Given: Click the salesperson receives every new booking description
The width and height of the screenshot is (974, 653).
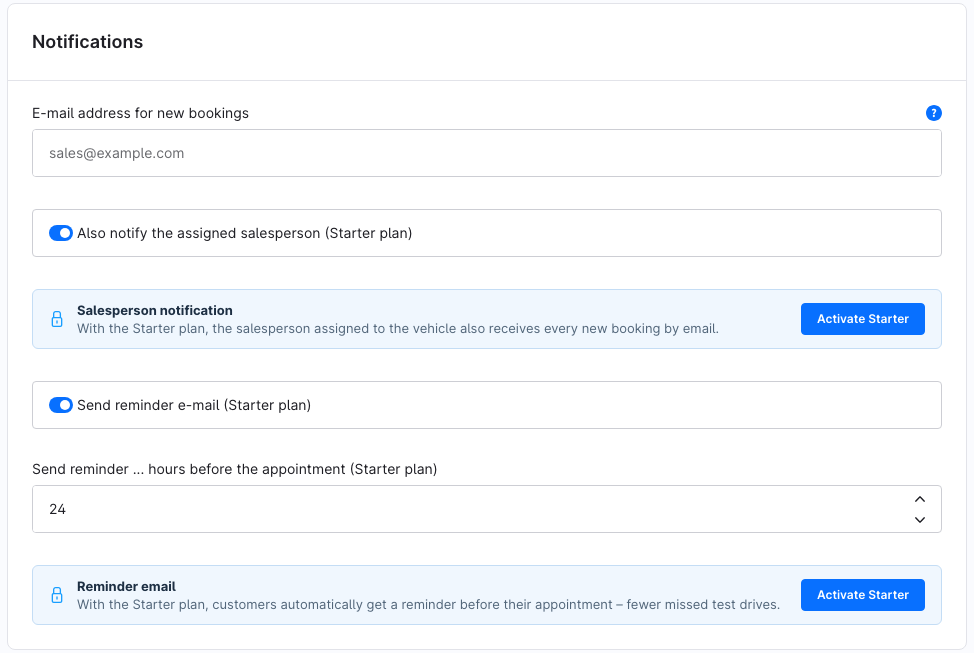Looking at the screenshot, I should 398,329.
